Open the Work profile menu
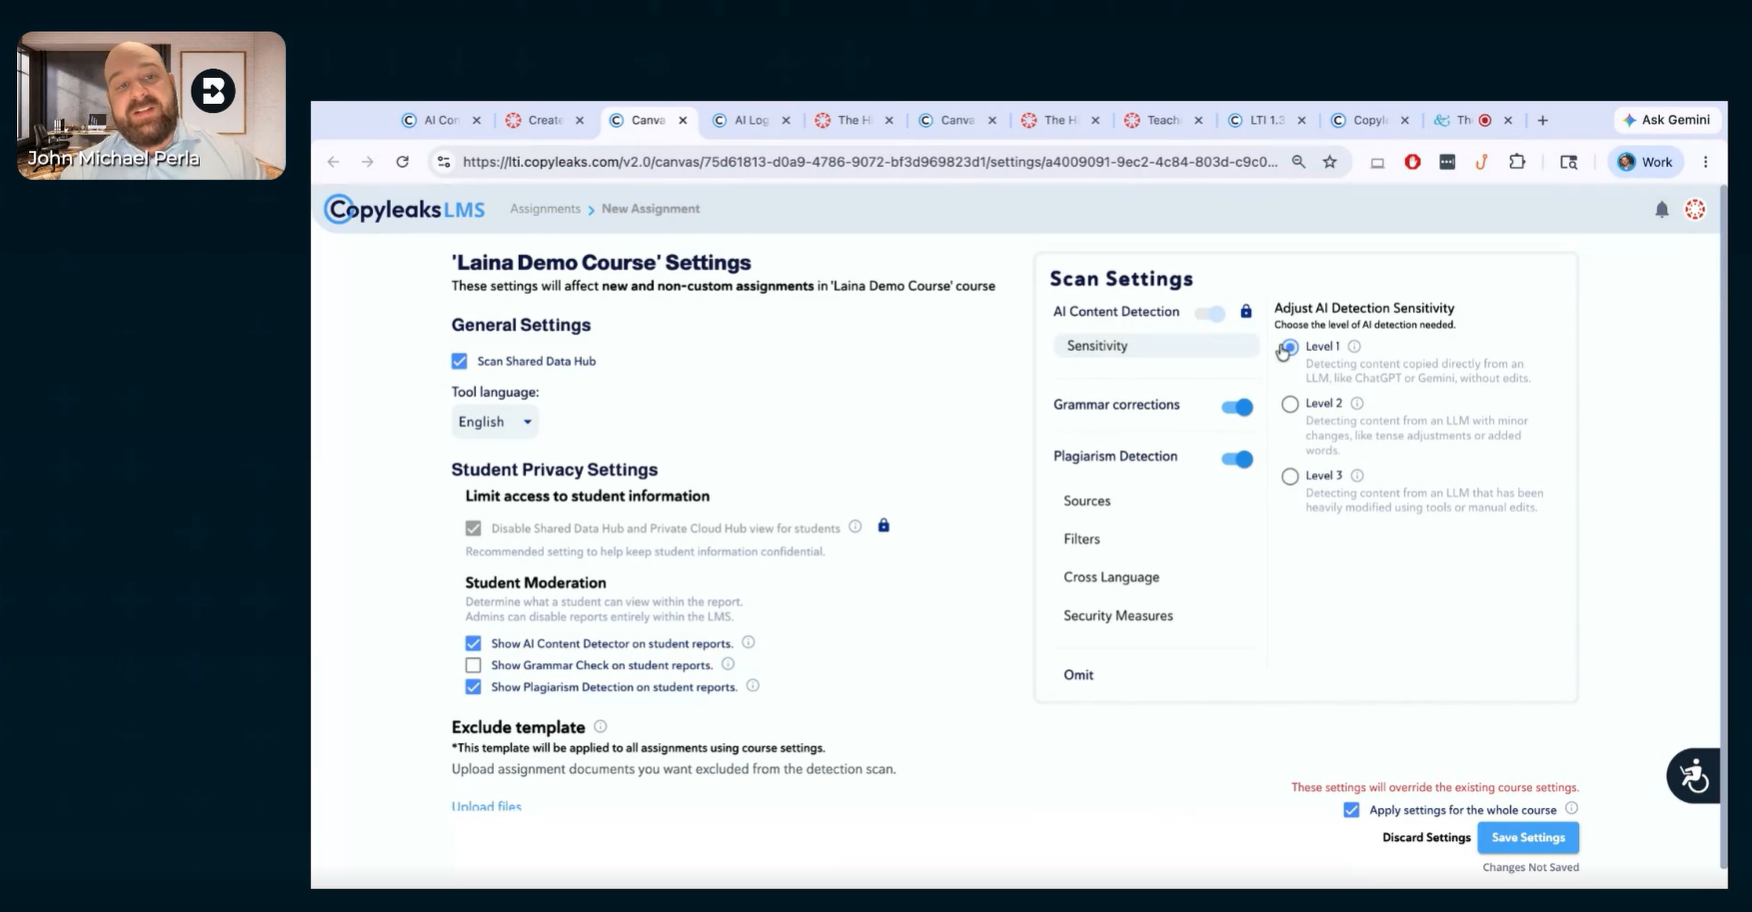The image size is (1752, 912). click(1645, 162)
